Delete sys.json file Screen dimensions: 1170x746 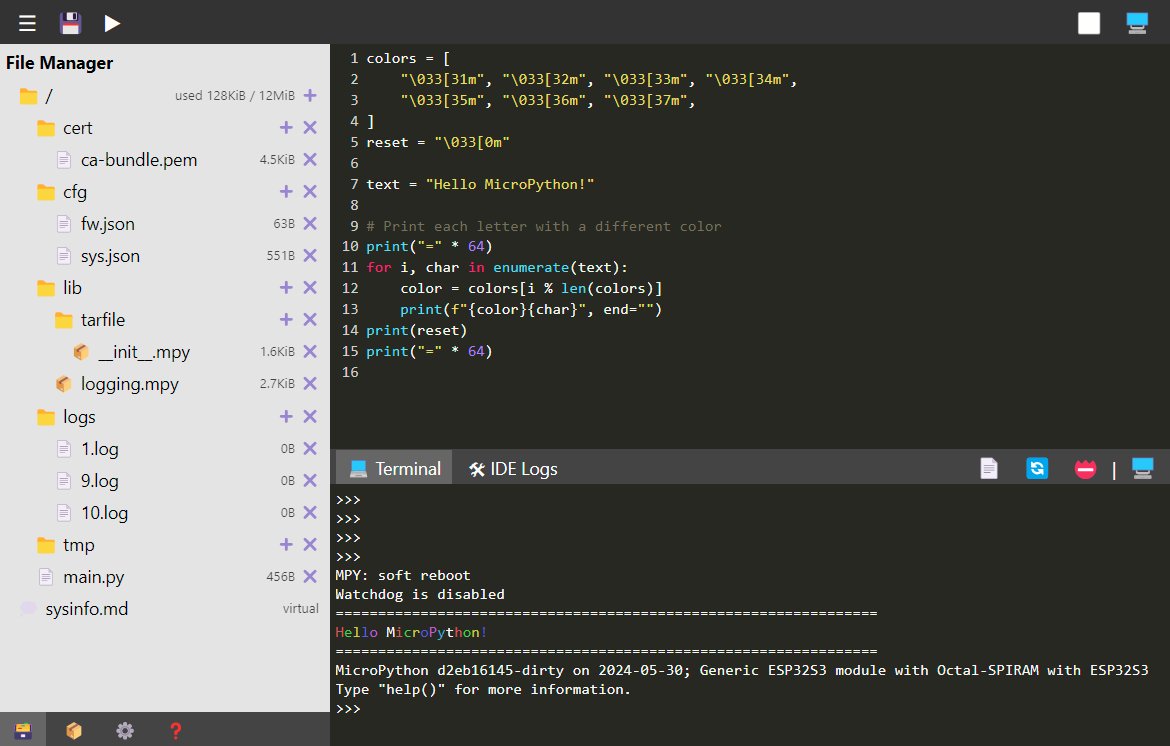[310, 255]
